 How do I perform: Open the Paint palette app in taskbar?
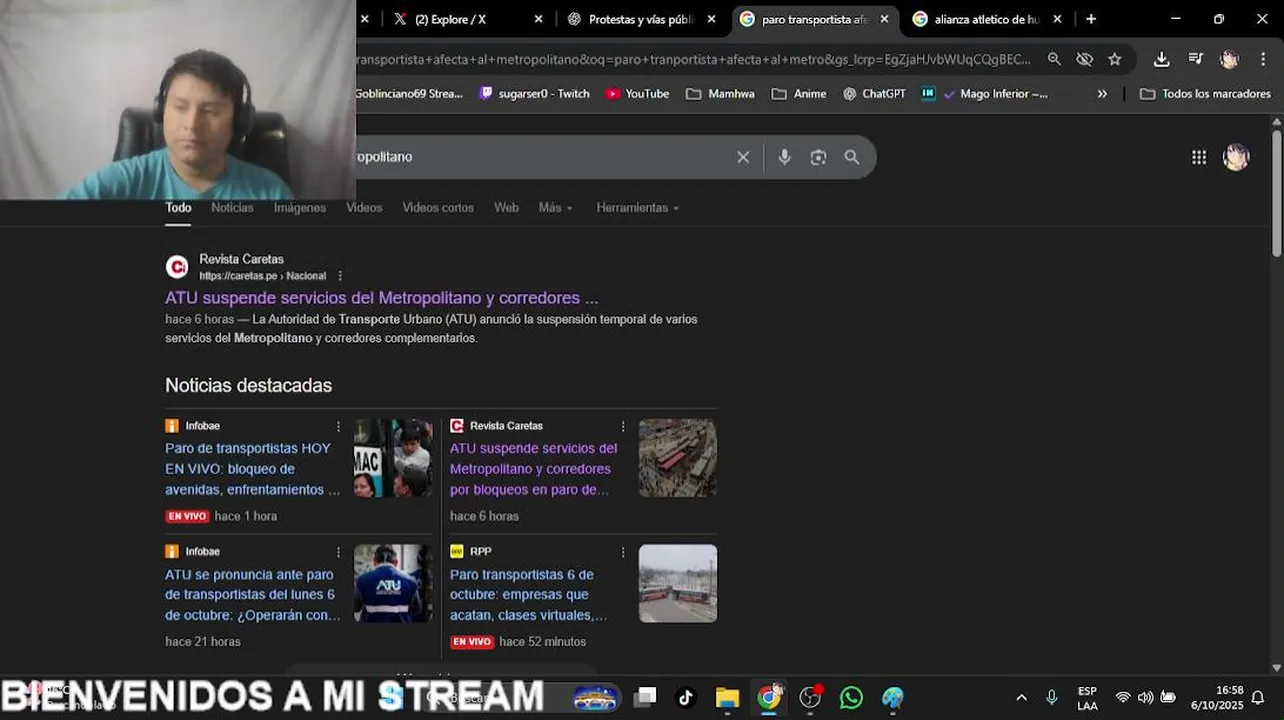click(893, 697)
